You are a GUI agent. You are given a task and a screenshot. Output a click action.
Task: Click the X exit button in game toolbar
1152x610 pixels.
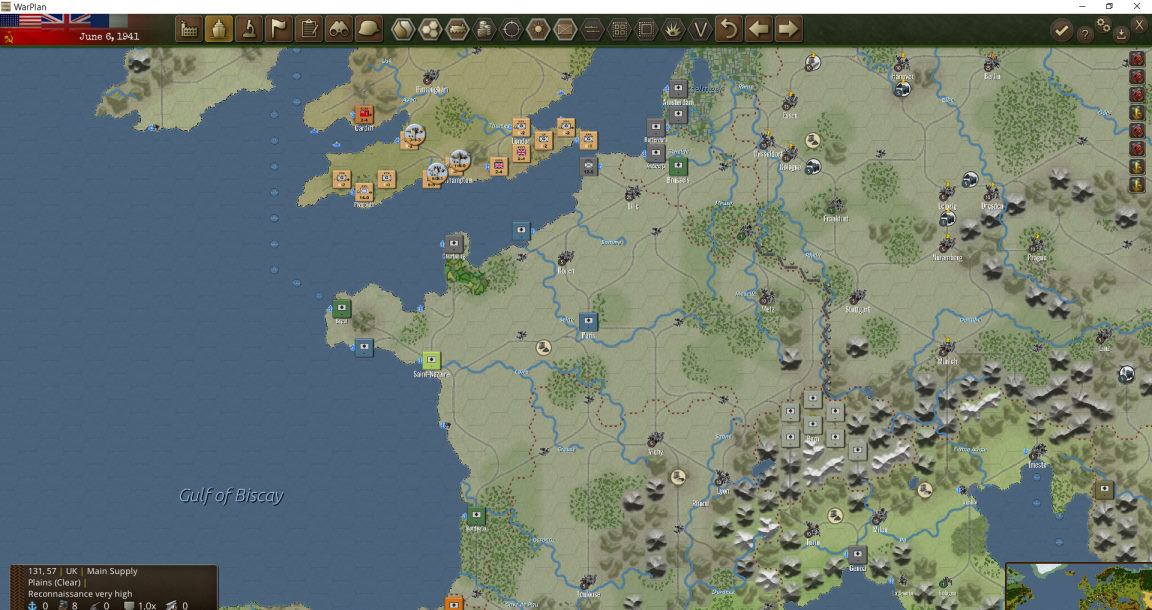pos(1140,25)
